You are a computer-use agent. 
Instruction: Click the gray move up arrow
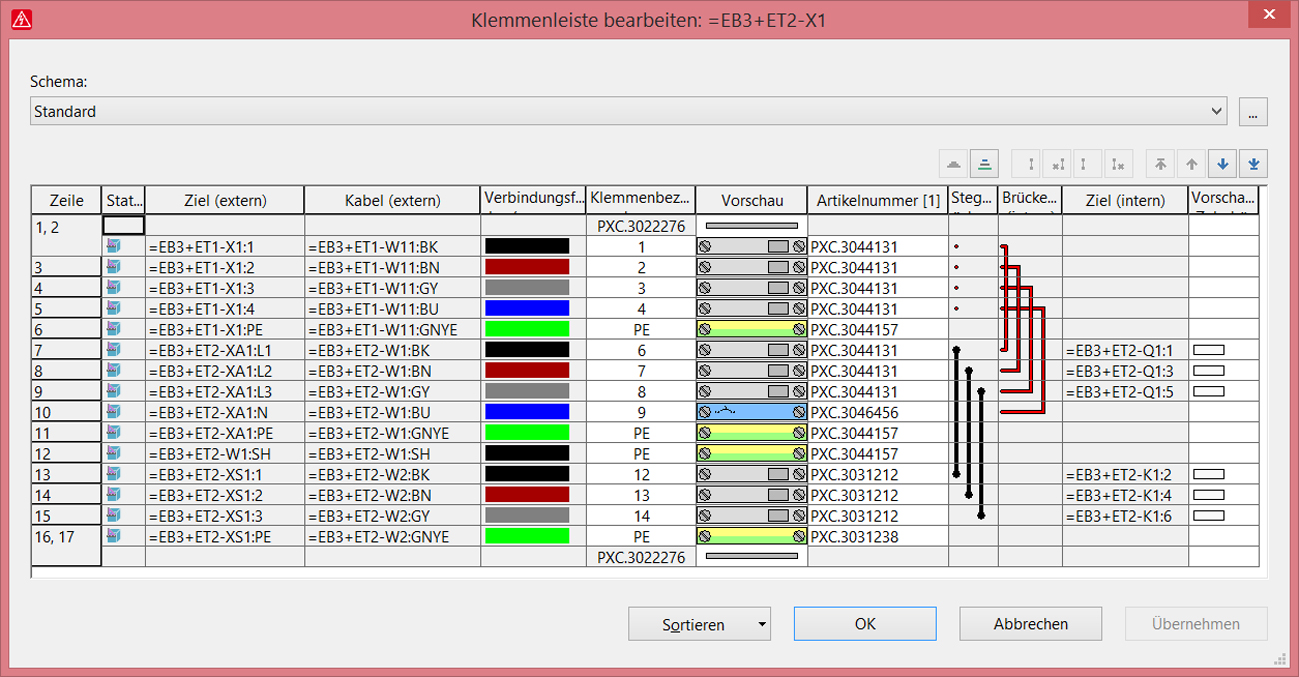tap(1191, 164)
